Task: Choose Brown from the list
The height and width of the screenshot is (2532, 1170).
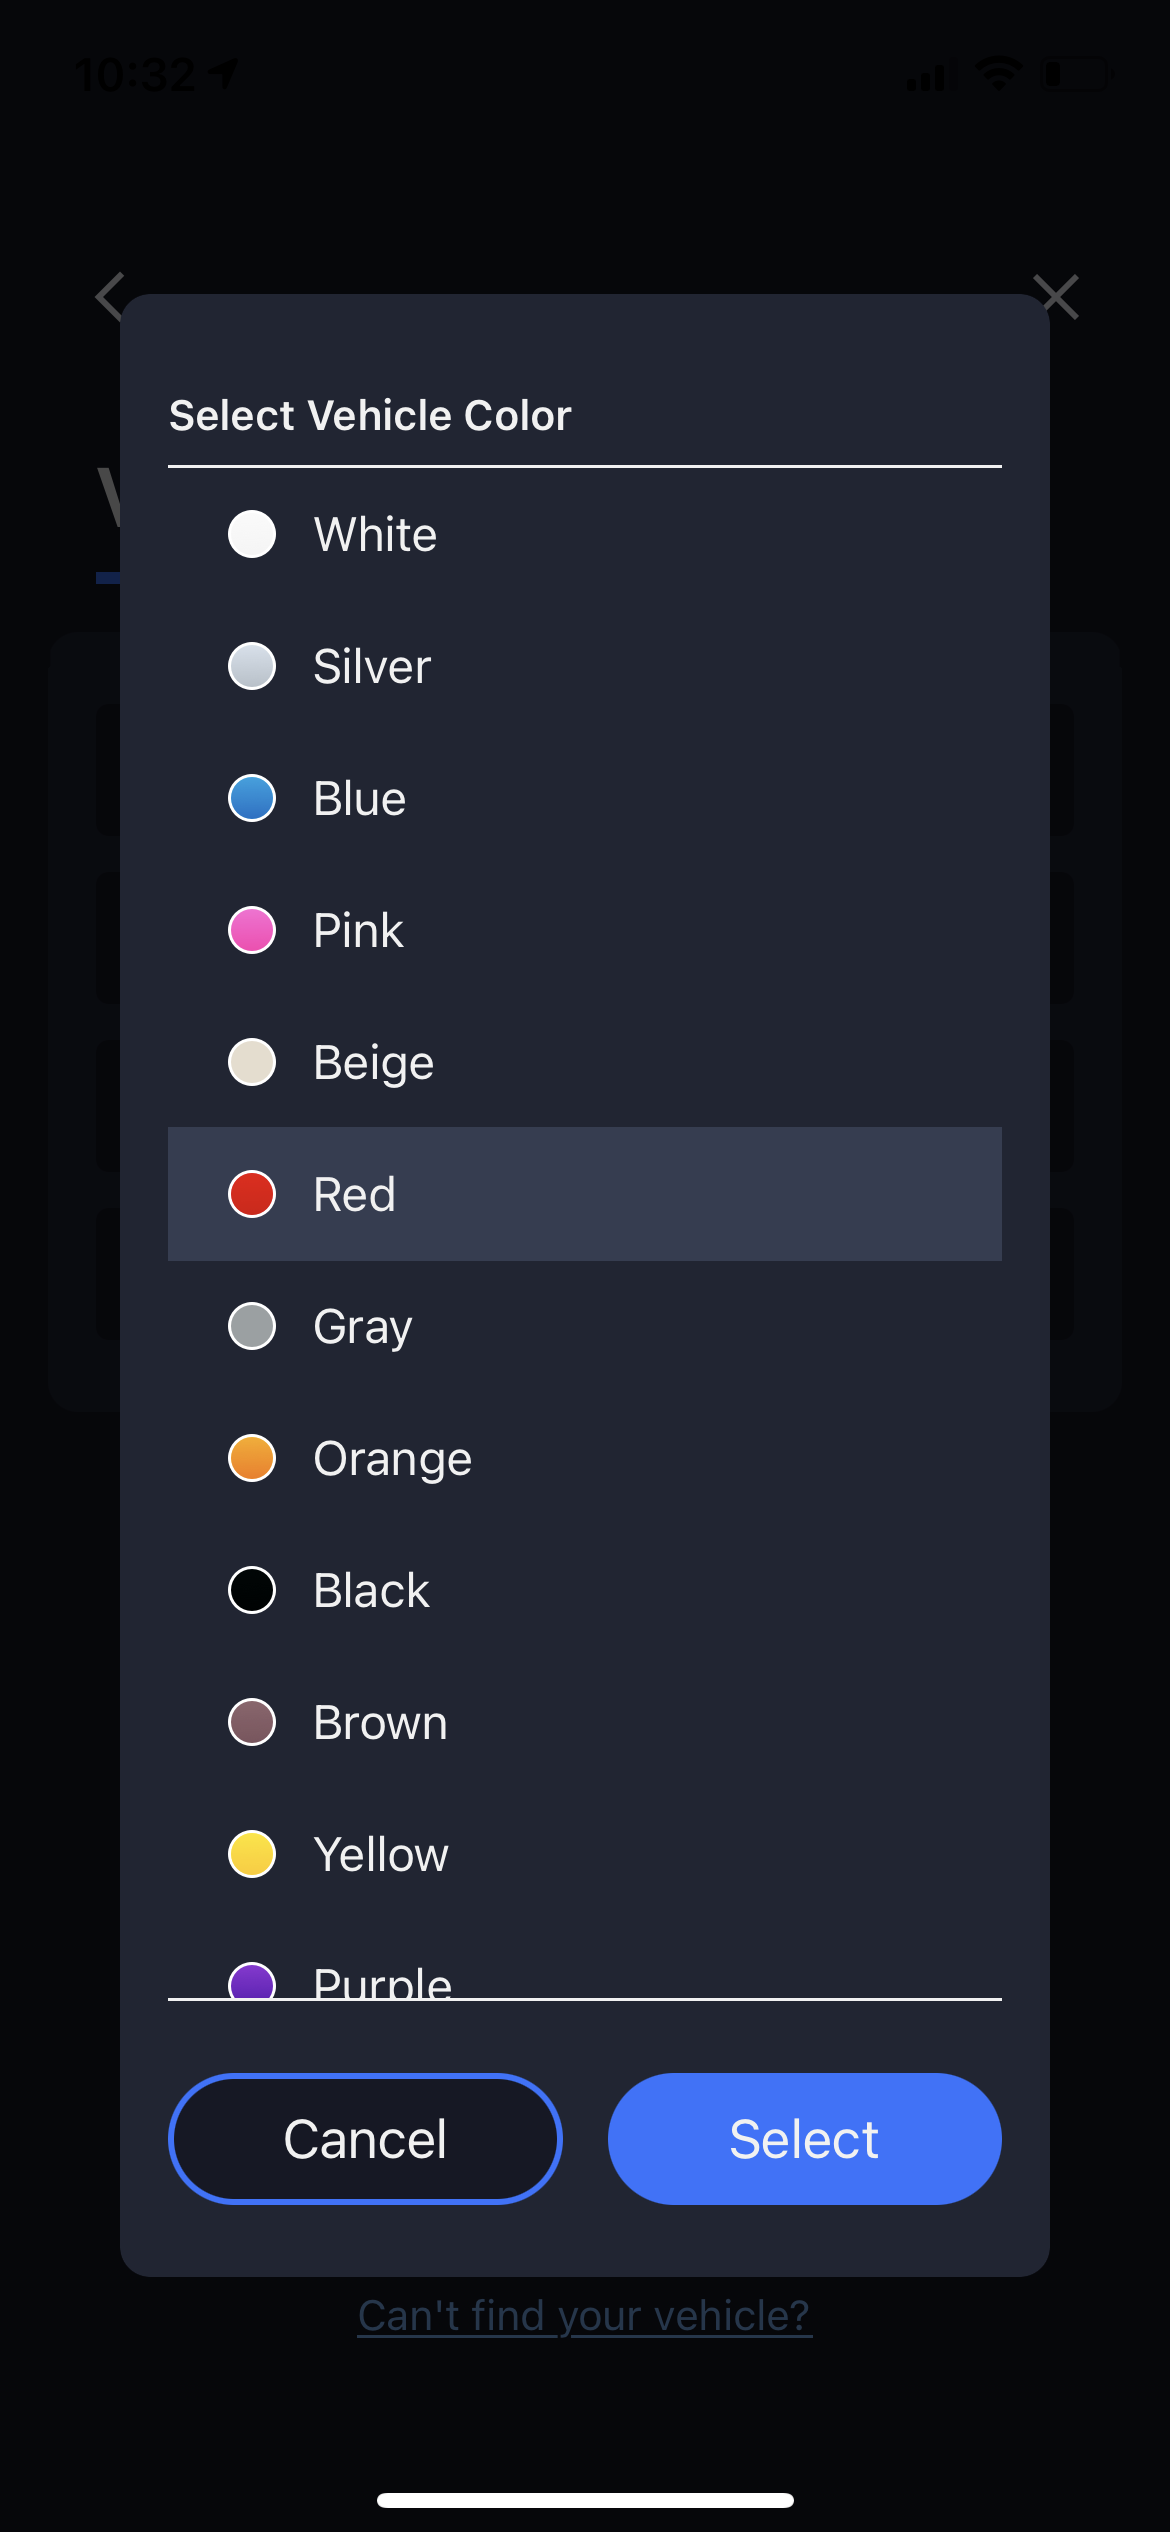Action: pyautogui.click(x=380, y=1723)
